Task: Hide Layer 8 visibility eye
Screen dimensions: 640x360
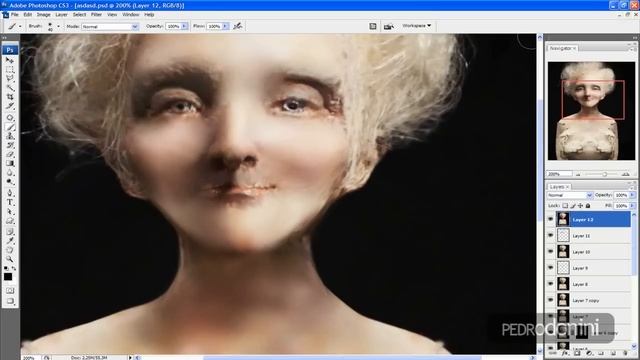Action: 551,284
